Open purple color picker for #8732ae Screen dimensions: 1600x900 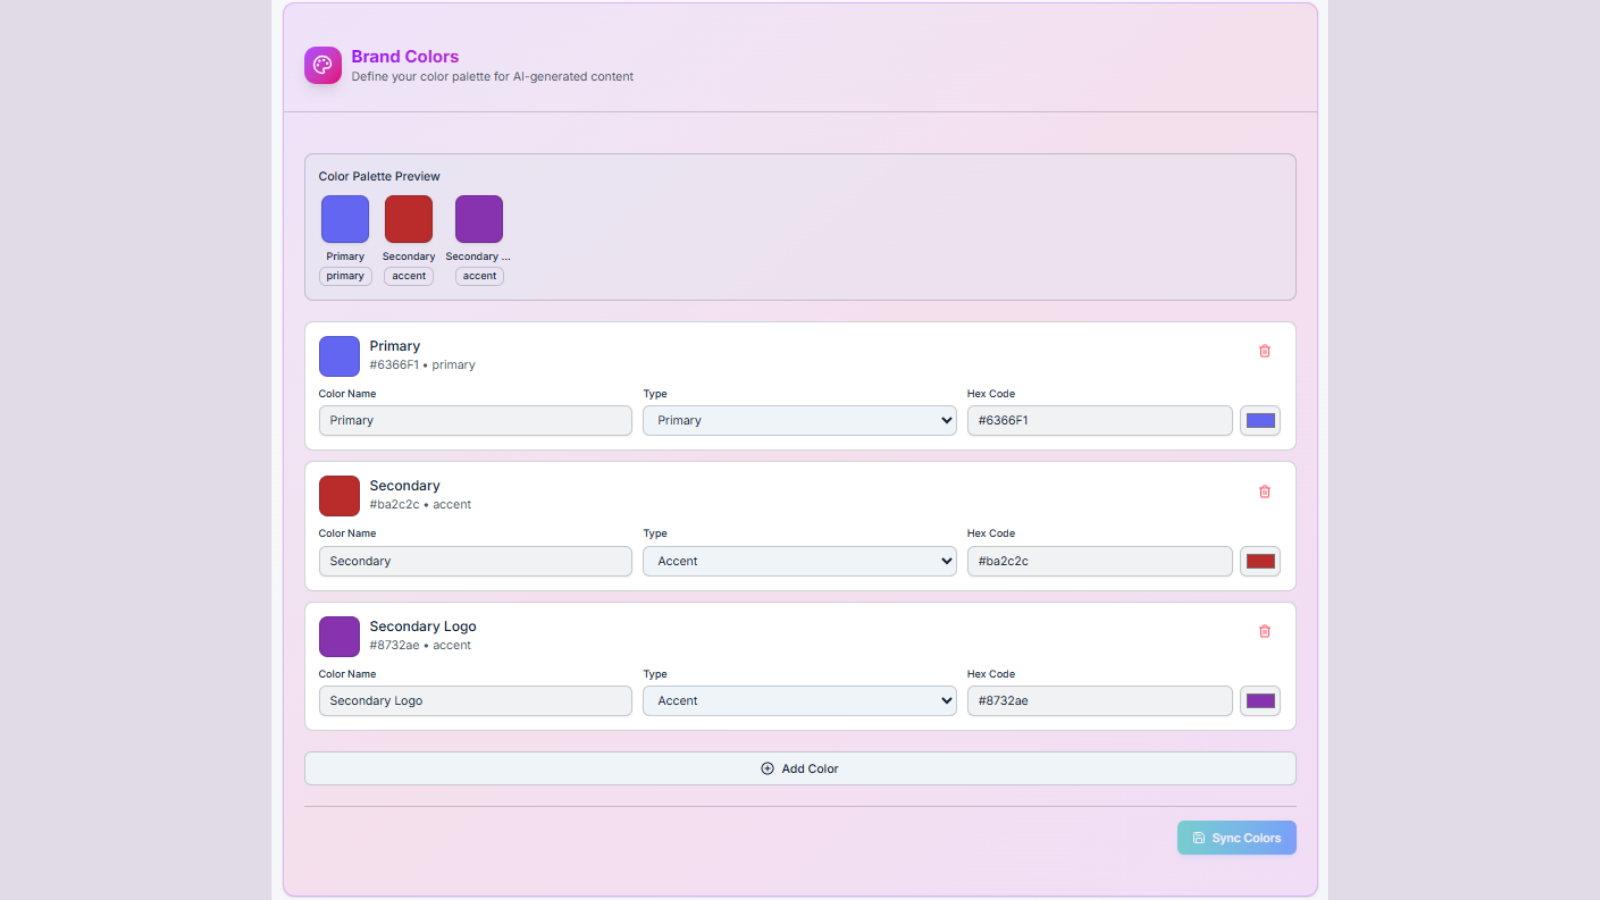(1260, 701)
